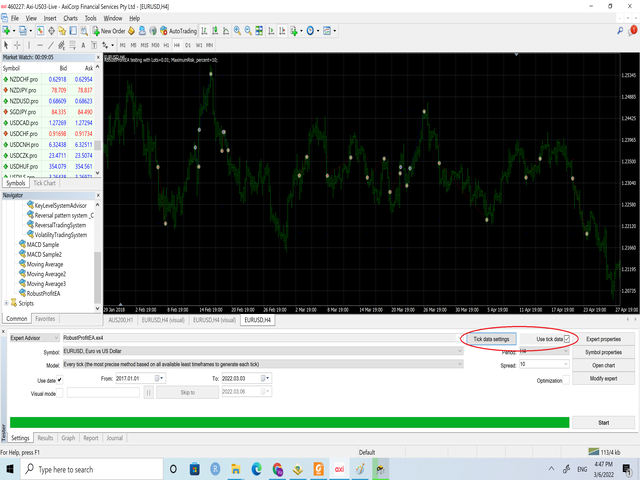Click the Modify expert button
640x480 pixels.
pos(603,378)
